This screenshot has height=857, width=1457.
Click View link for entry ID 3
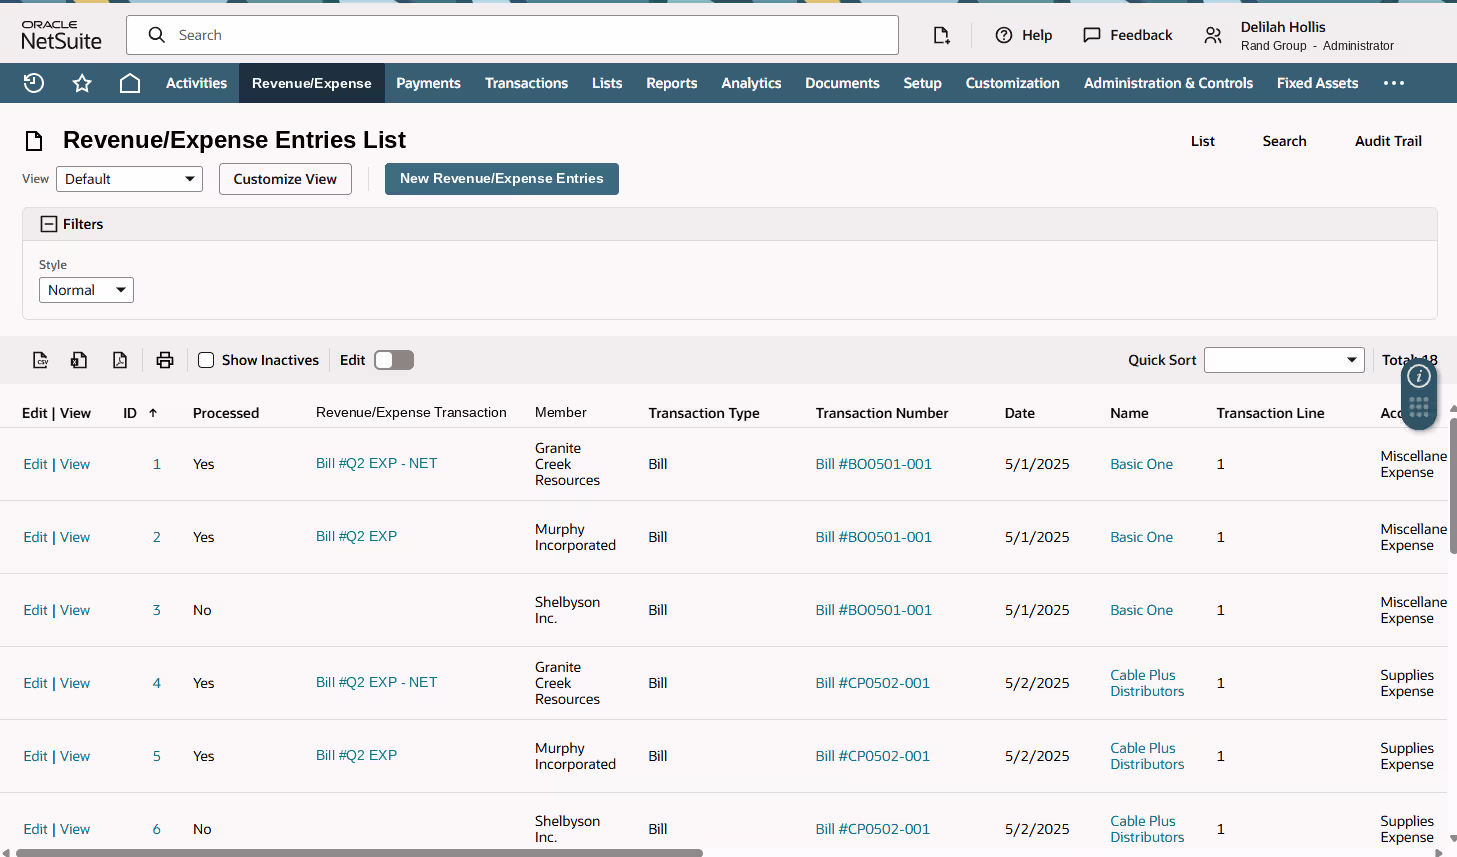[75, 610]
